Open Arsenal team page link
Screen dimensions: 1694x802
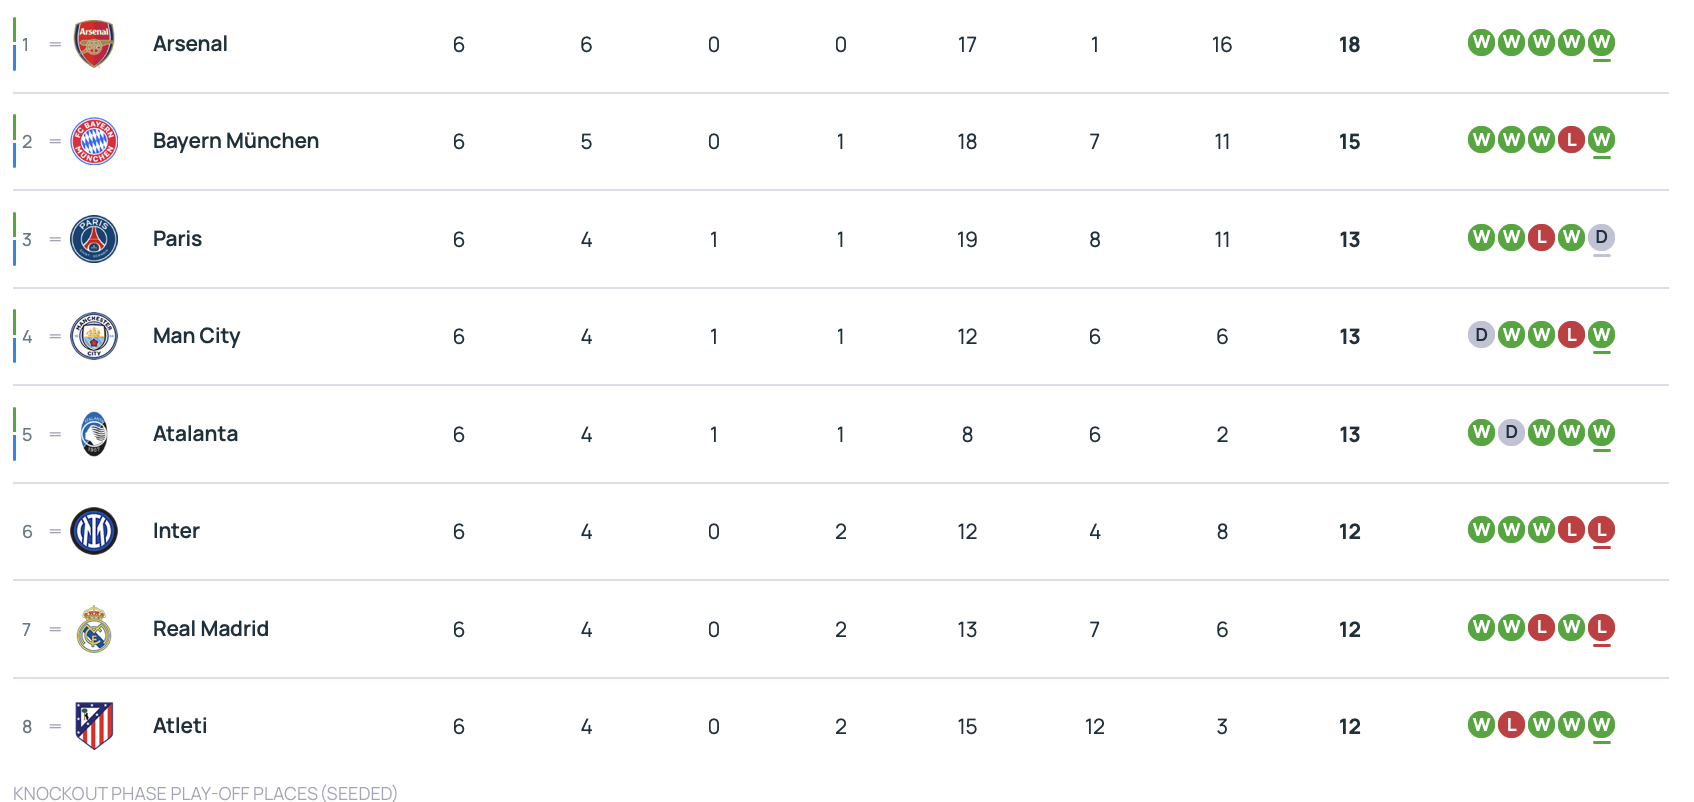coord(190,44)
